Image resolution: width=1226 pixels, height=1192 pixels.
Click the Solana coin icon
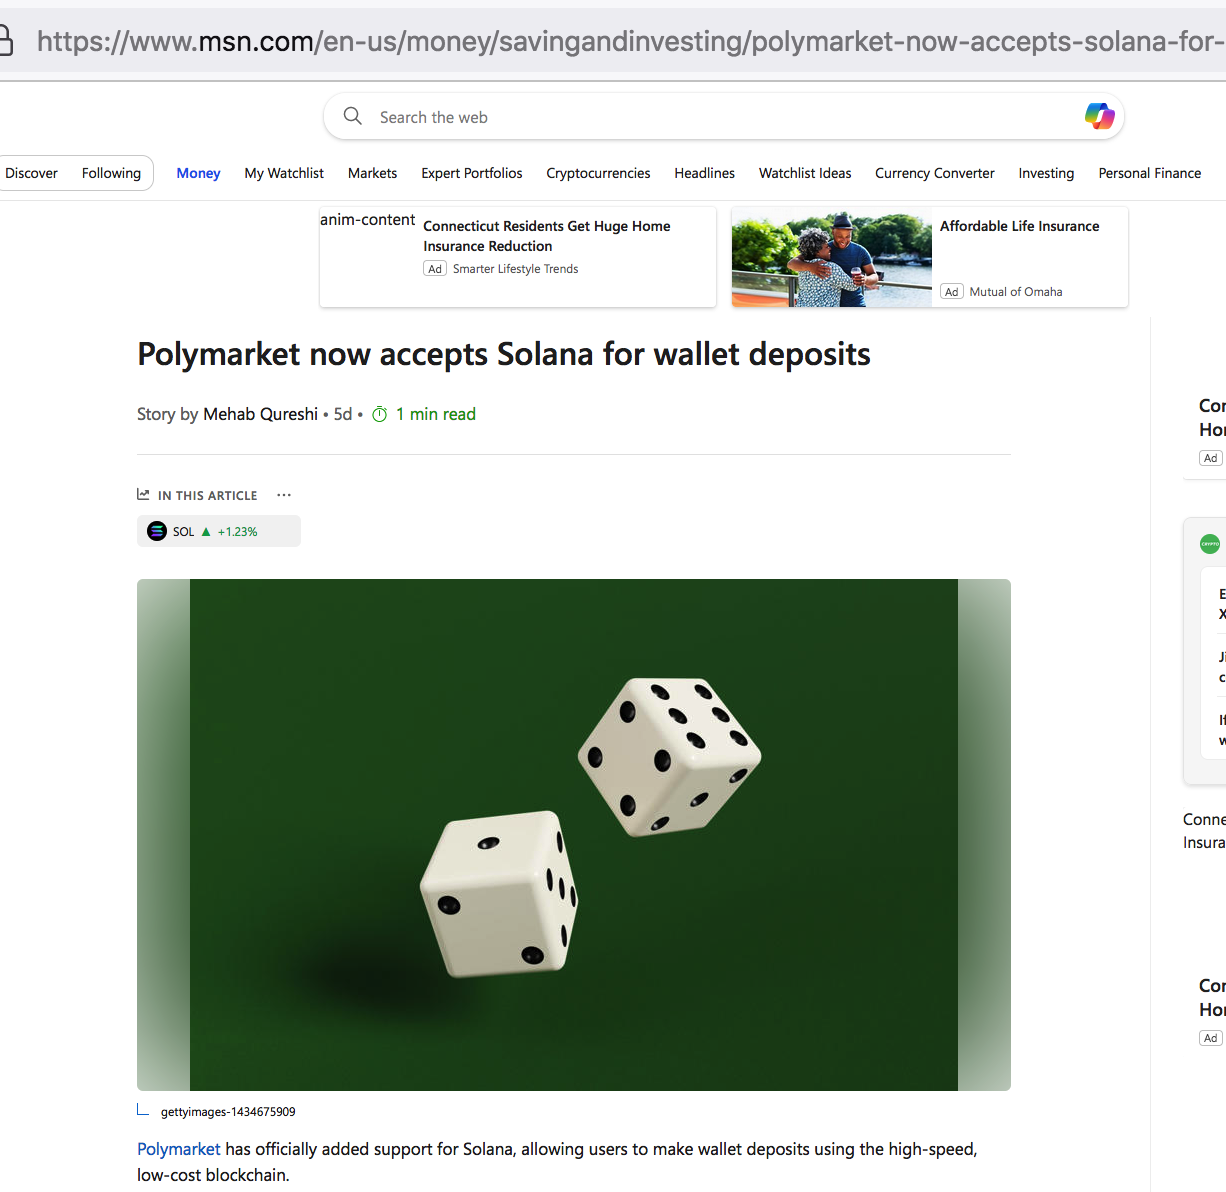point(157,531)
